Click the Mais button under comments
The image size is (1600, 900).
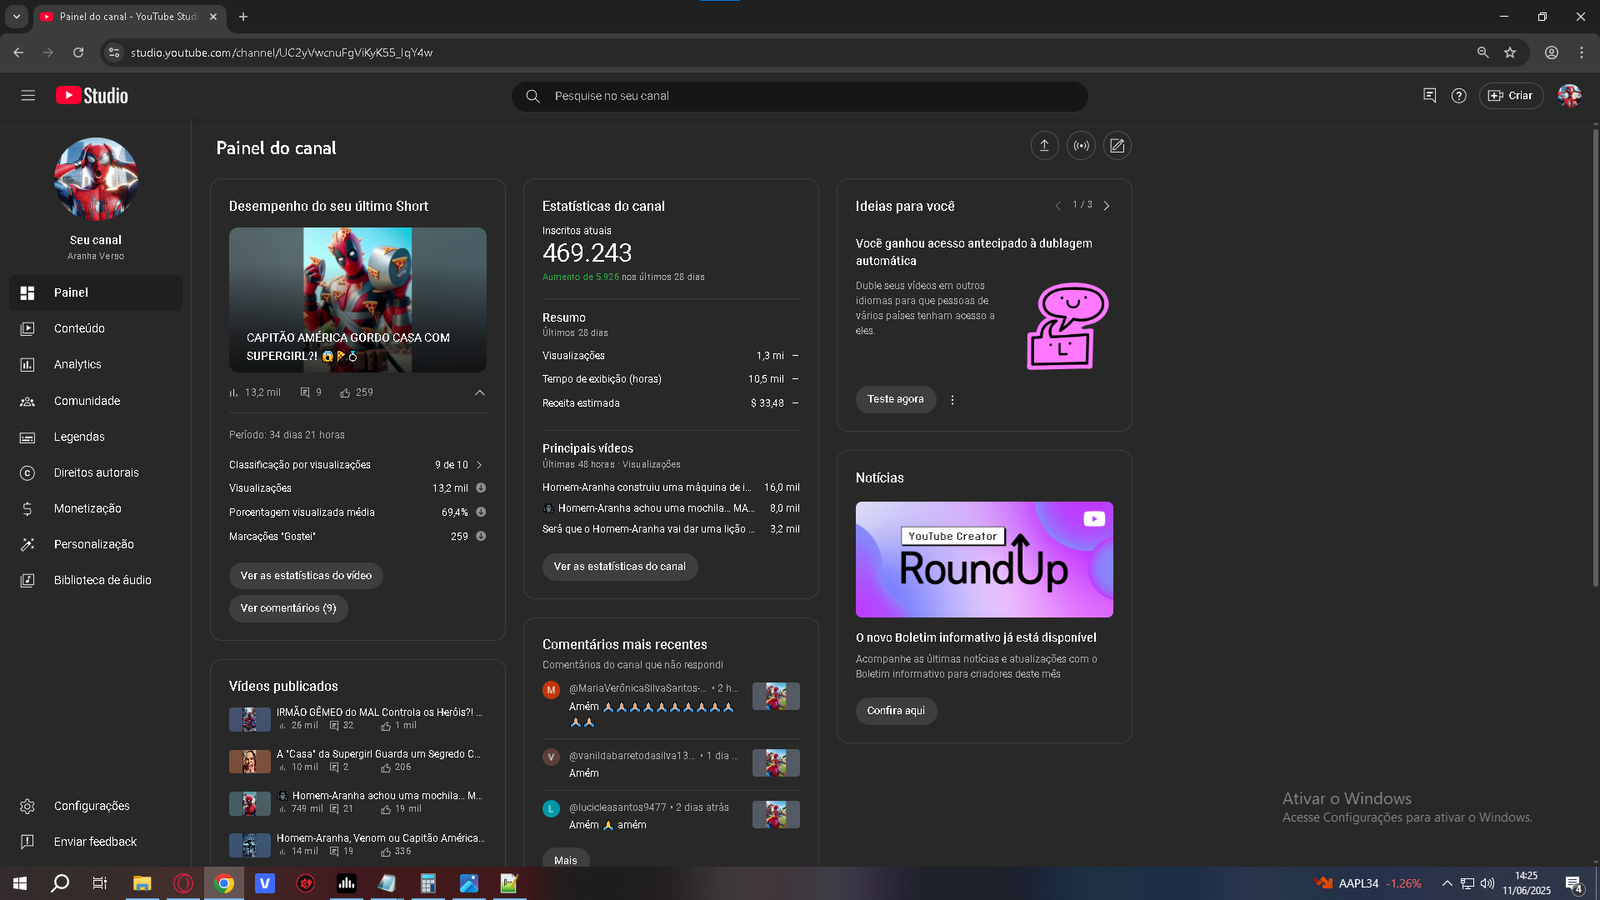click(x=566, y=860)
